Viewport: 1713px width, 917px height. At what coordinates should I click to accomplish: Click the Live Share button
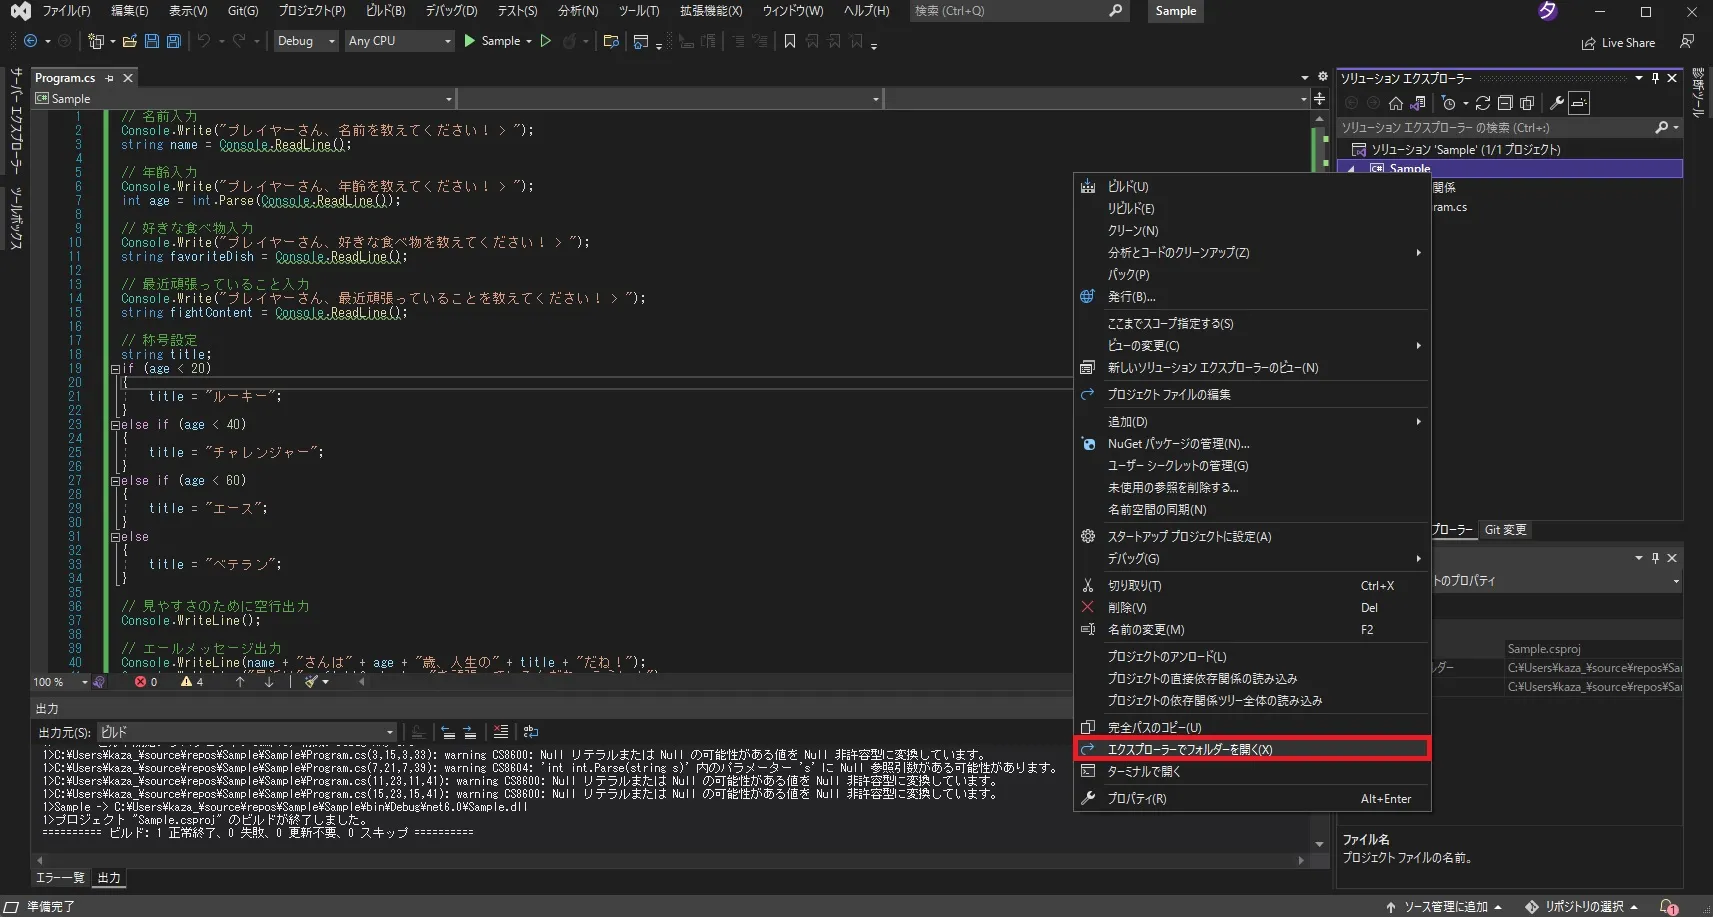point(1618,43)
